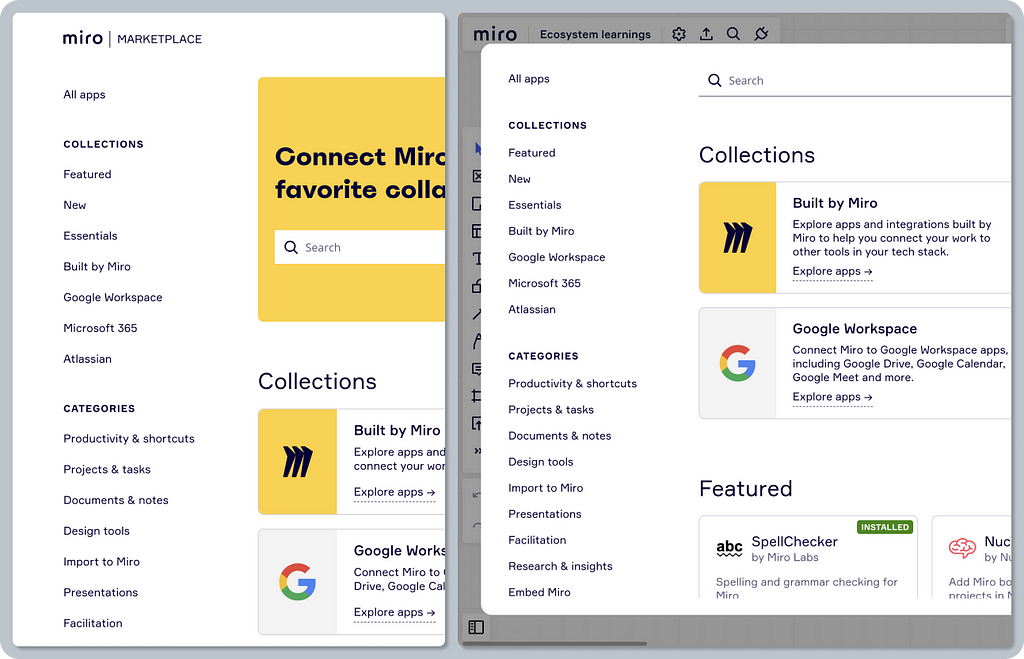The image size is (1024, 659).
Task: Select New collection in the modal
Action: pos(519,179)
